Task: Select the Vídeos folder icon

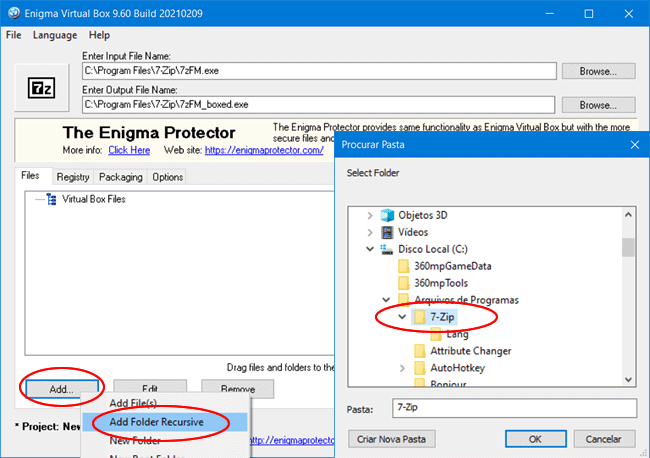Action: (x=387, y=232)
